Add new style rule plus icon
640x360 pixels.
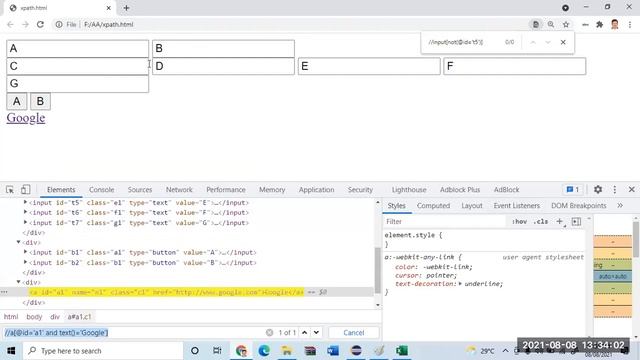(x=560, y=221)
